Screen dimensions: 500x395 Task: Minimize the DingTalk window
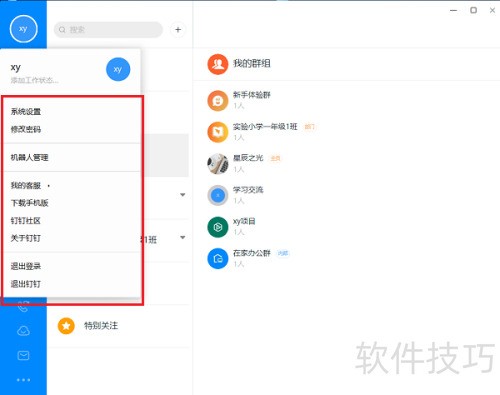[x=453, y=10]
